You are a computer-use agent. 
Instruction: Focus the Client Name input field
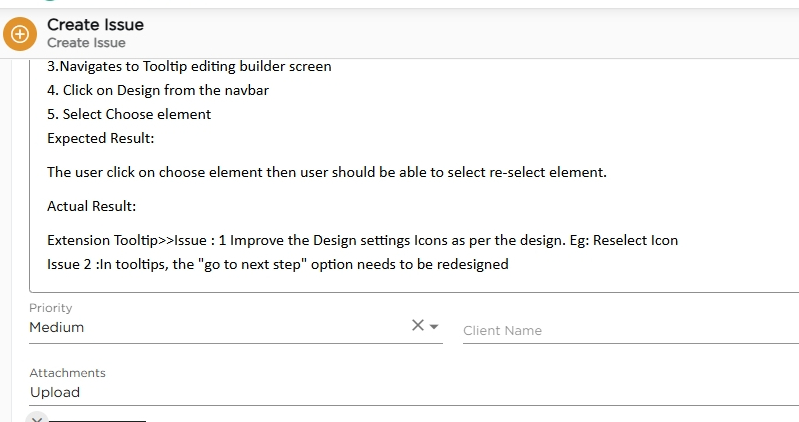point(631,330)
